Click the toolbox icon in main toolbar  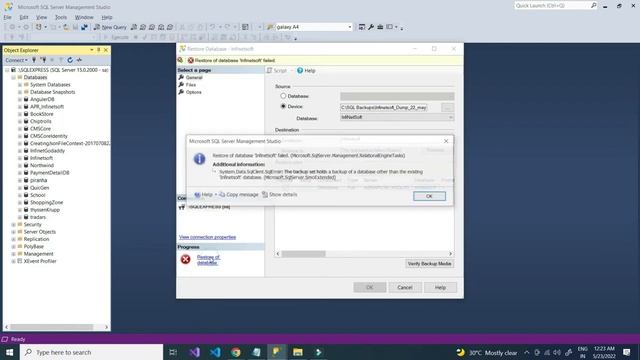point(380,27)
